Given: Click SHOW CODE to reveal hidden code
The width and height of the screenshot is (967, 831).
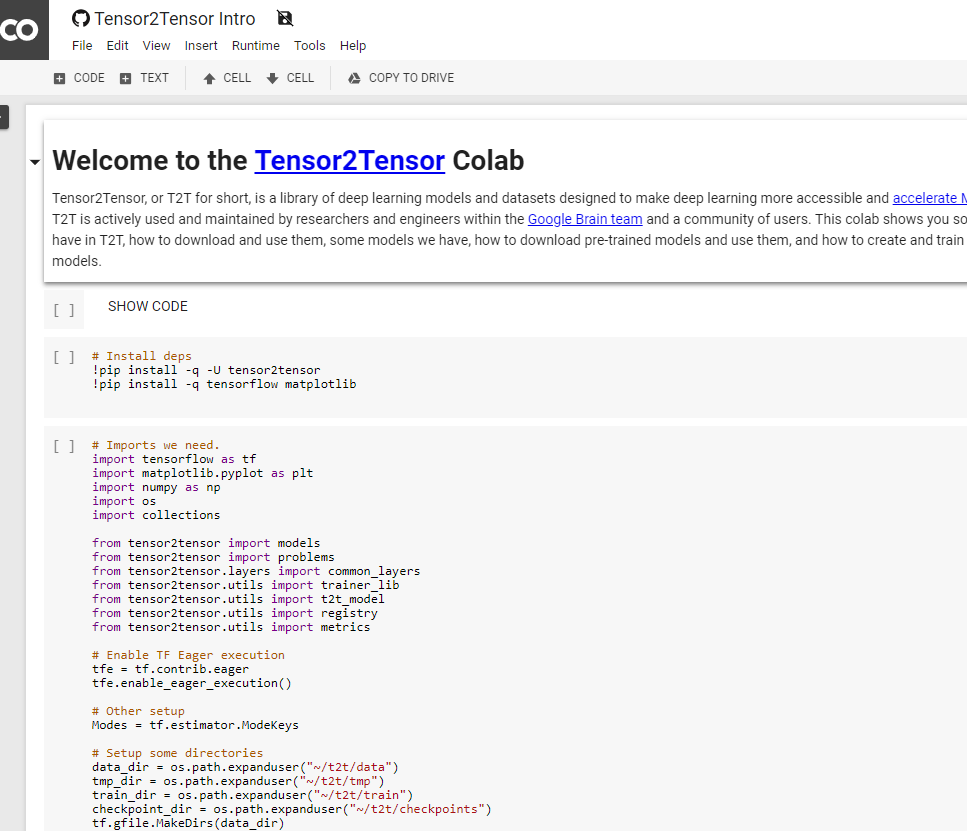Looking at the screenshot, I should pos(148,307).
